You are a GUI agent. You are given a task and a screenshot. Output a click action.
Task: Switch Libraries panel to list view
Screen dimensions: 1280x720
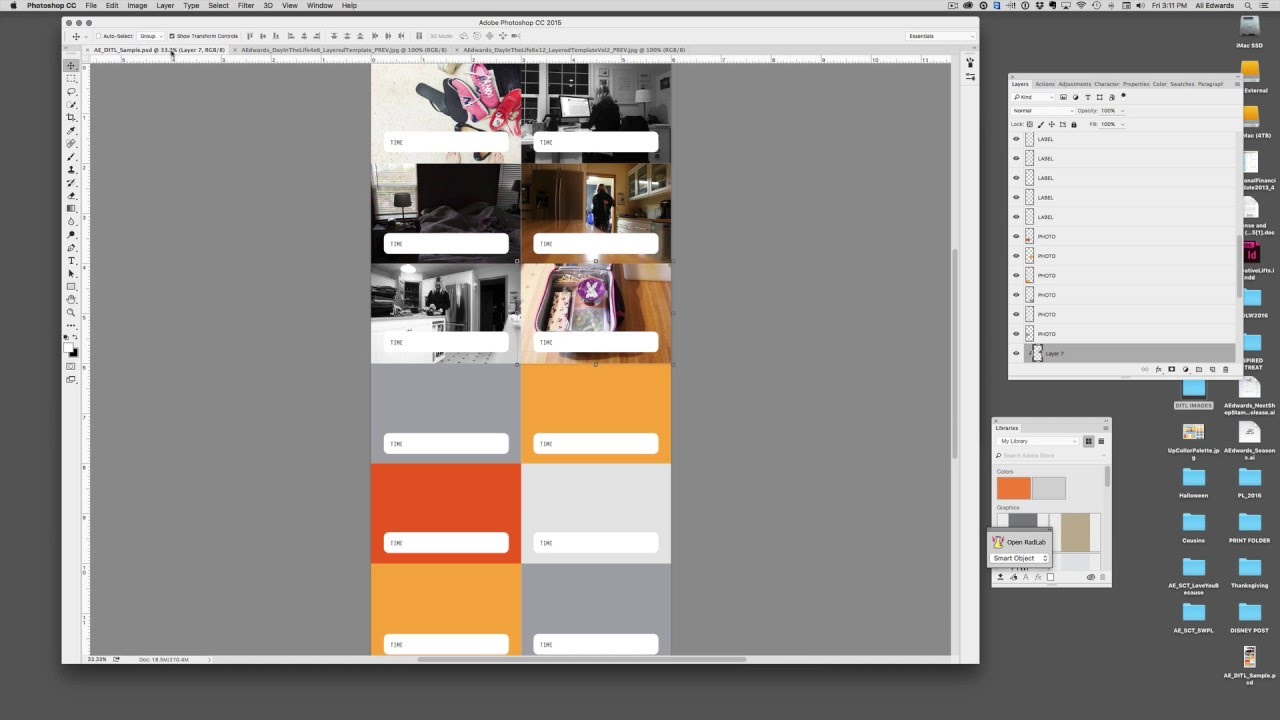1101,441
